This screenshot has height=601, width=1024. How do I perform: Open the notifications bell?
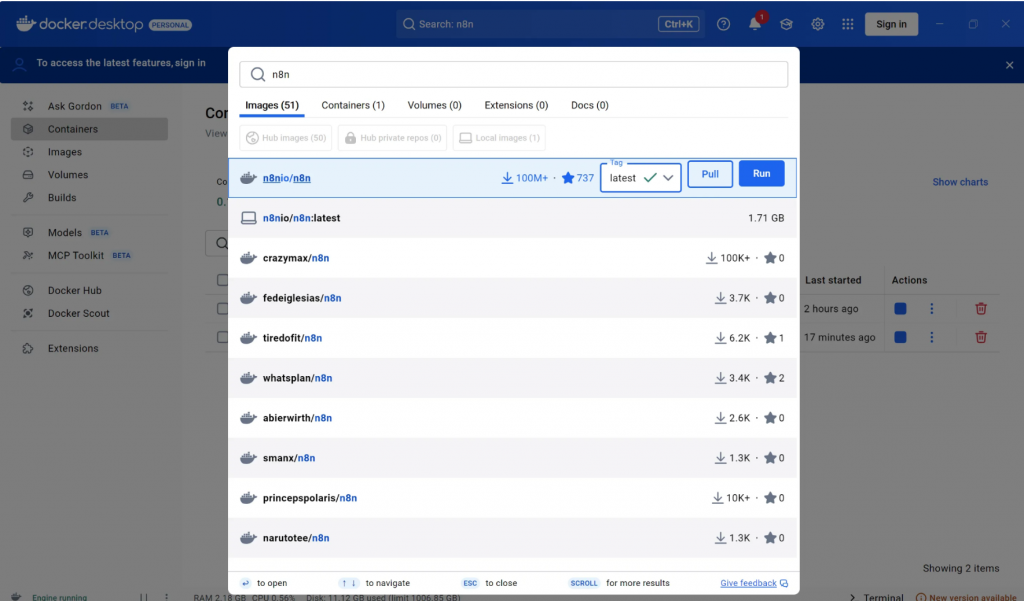tap(755, 24)
